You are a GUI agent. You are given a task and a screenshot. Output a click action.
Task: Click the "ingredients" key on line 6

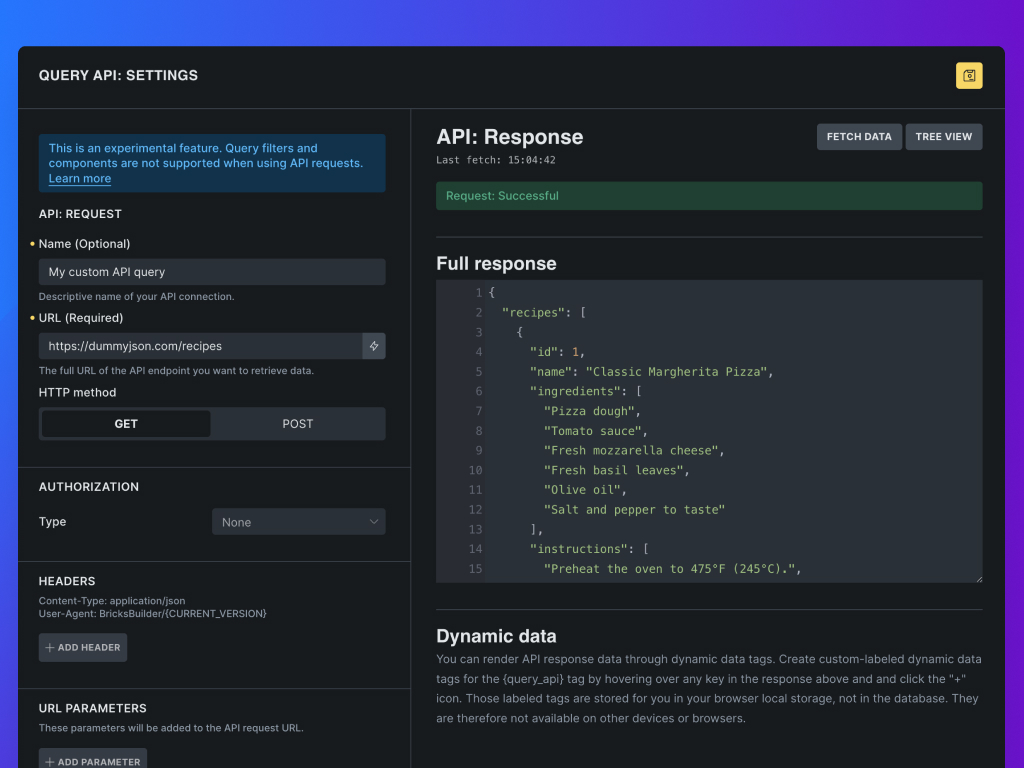(575, 391)
